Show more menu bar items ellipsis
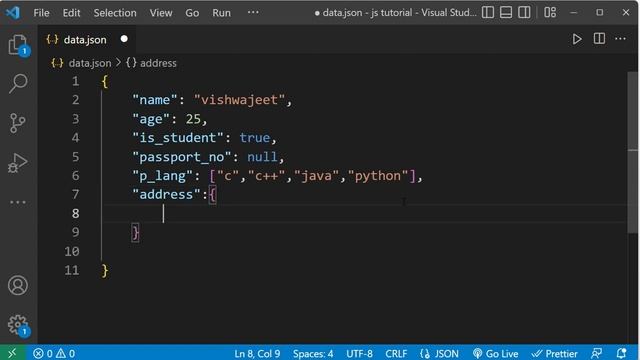The width and height of the screenshot is (640, 360). point(253,13)
